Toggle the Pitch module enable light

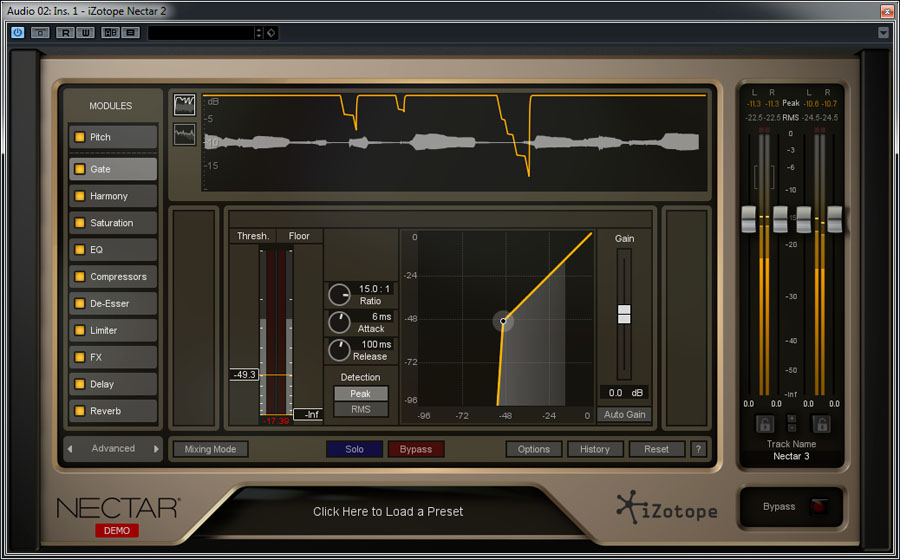(x=78, y=137)
